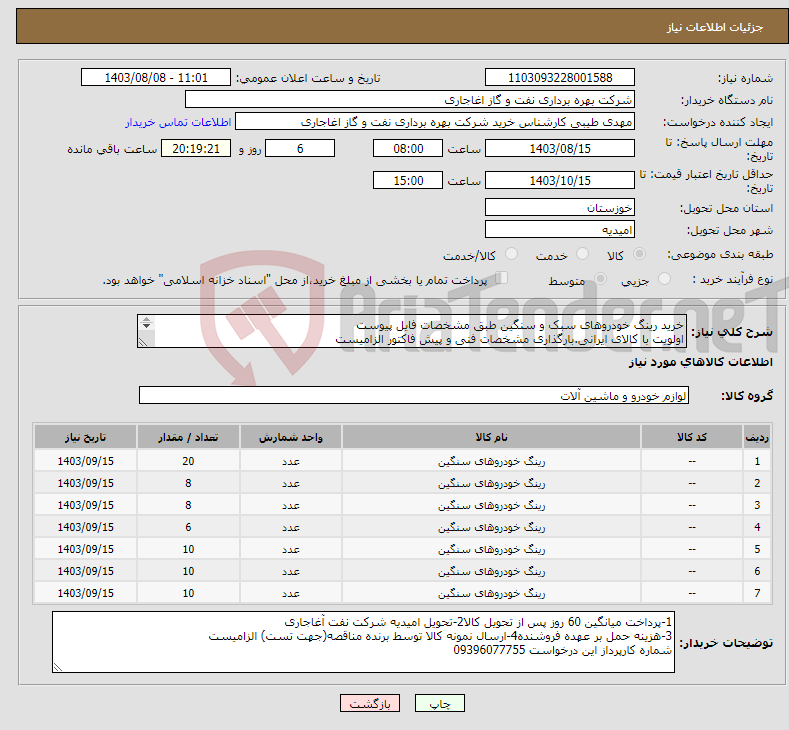Select the متوسط purchase type radio
The height and width of the screenshot is (730, 789).
point(600,279)
